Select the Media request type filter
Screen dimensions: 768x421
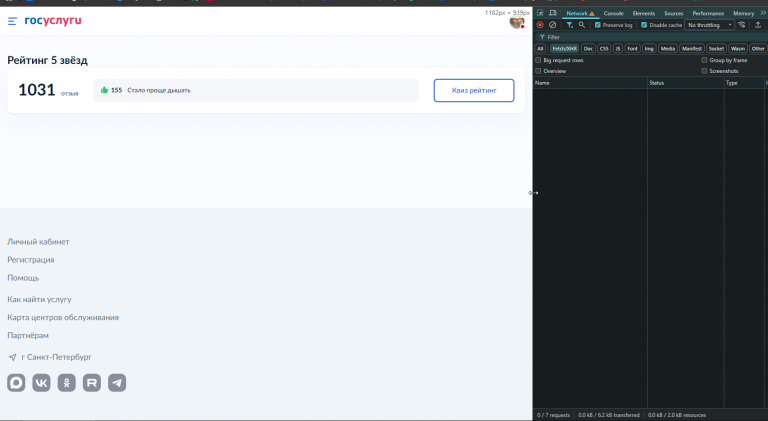[x=668, y=48]
